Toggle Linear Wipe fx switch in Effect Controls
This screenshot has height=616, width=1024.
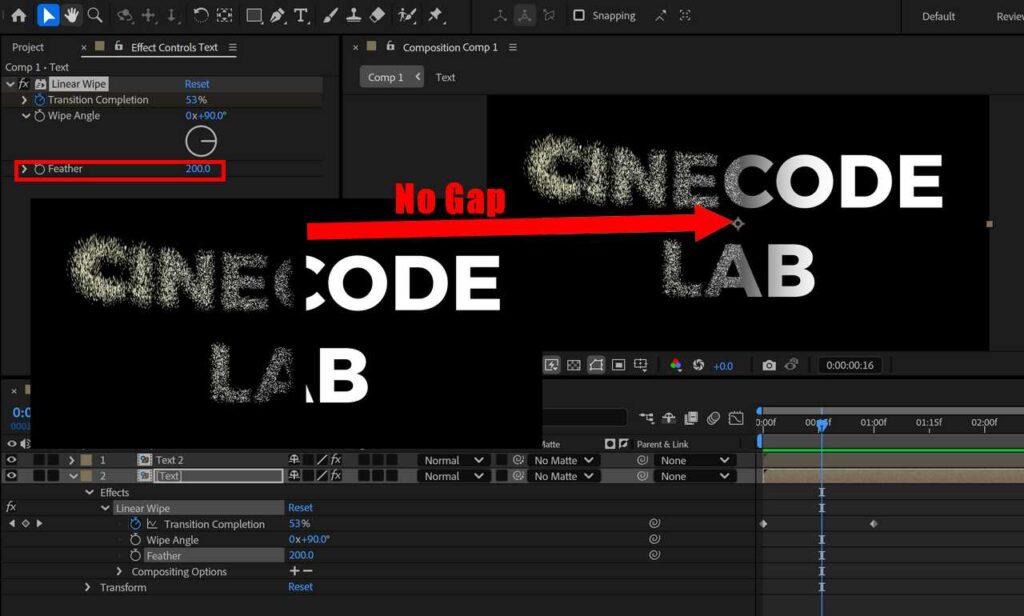tap(24, 84)
